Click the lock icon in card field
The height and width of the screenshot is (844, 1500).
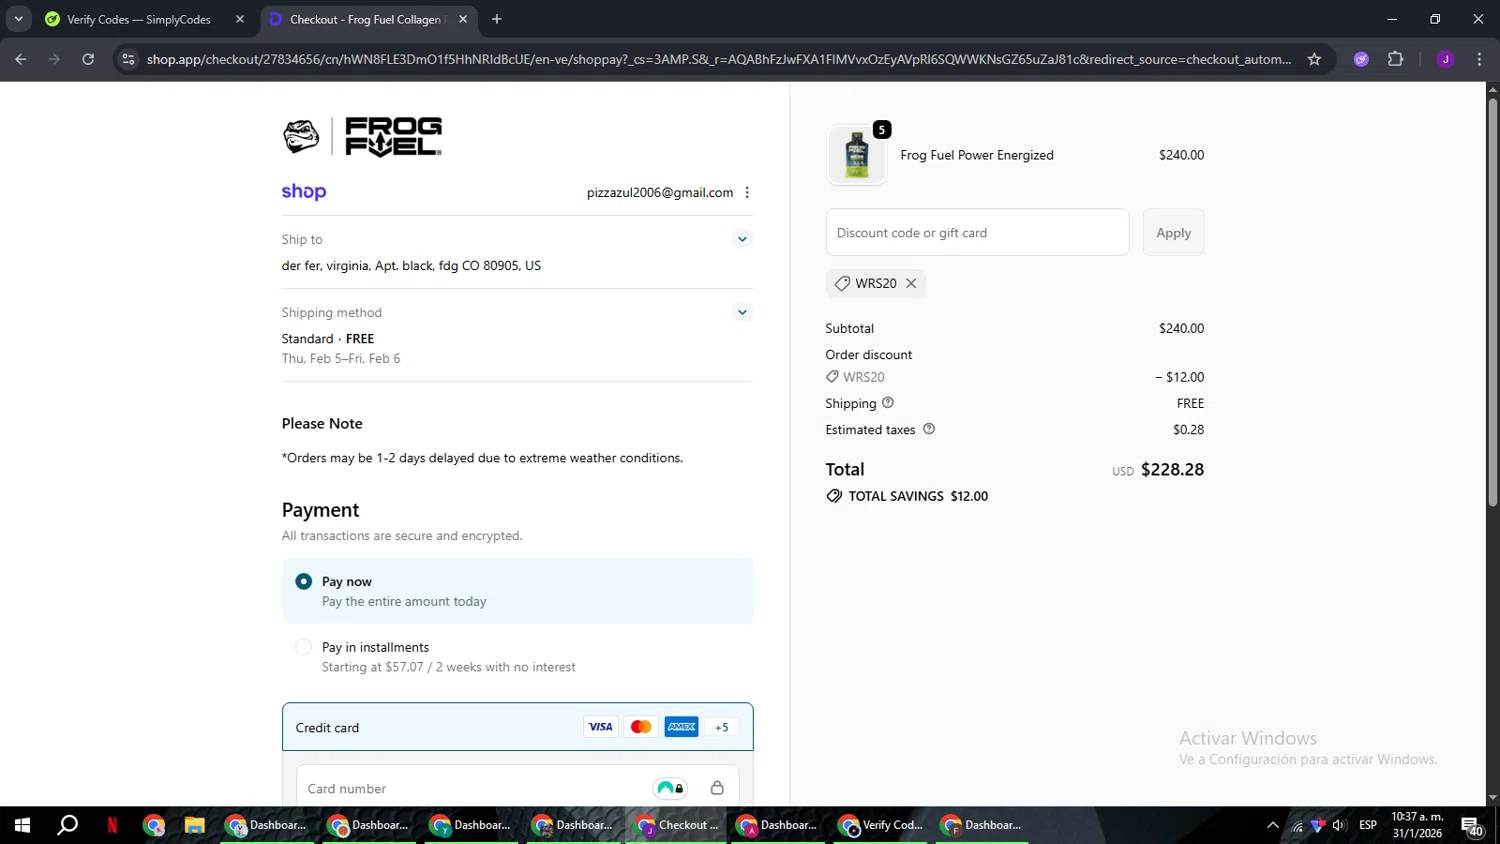(717, 788)
